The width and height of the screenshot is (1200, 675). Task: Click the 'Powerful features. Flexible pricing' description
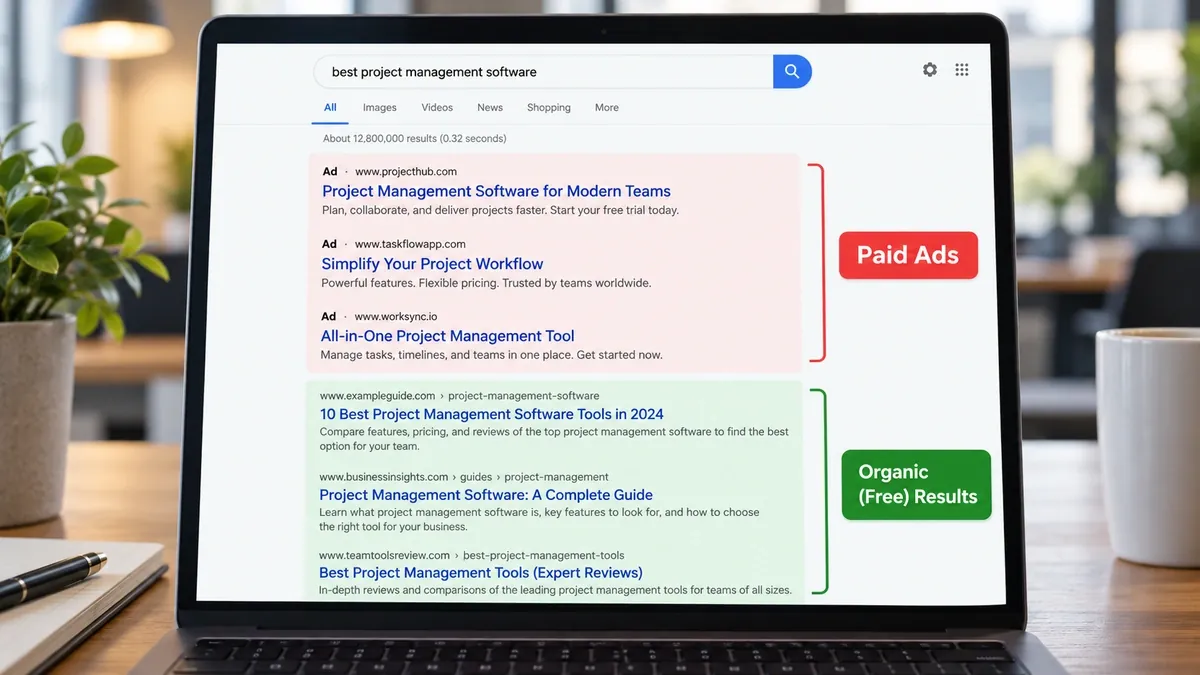[486, 283]
